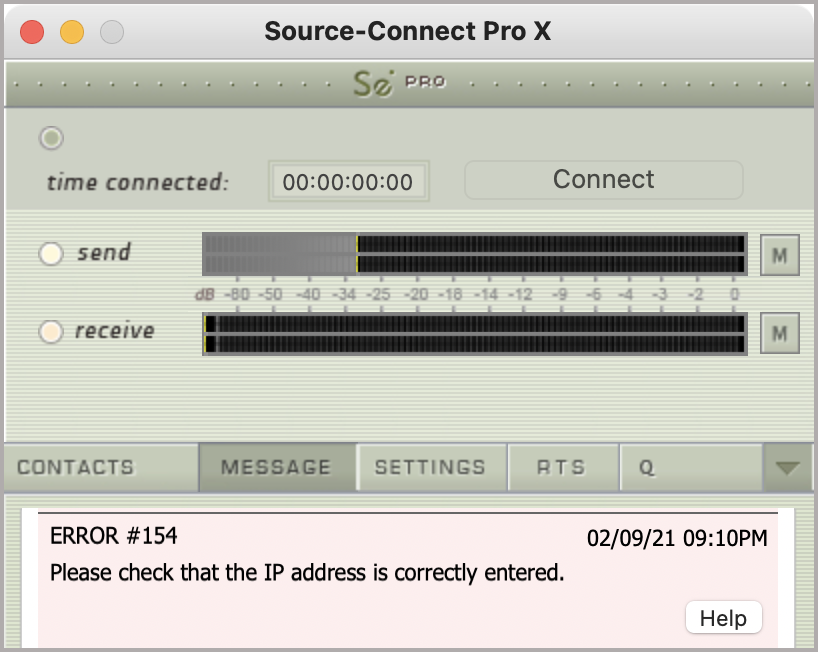This screenshot has height=652, width=818.
Task: Toggle the receive indicator light
Action: click(x=51, y=332)
